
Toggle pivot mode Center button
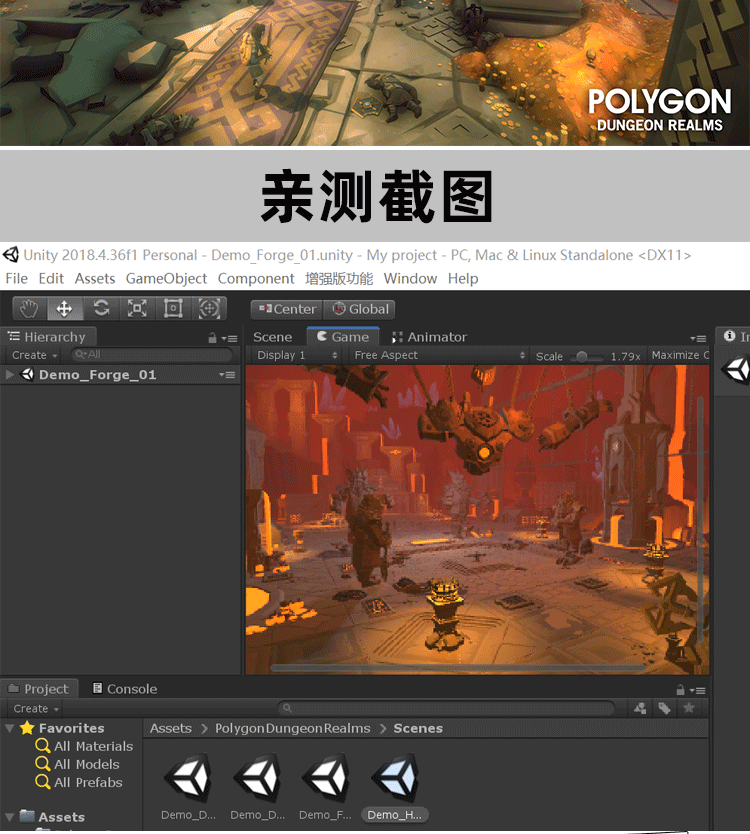(287, 309)
